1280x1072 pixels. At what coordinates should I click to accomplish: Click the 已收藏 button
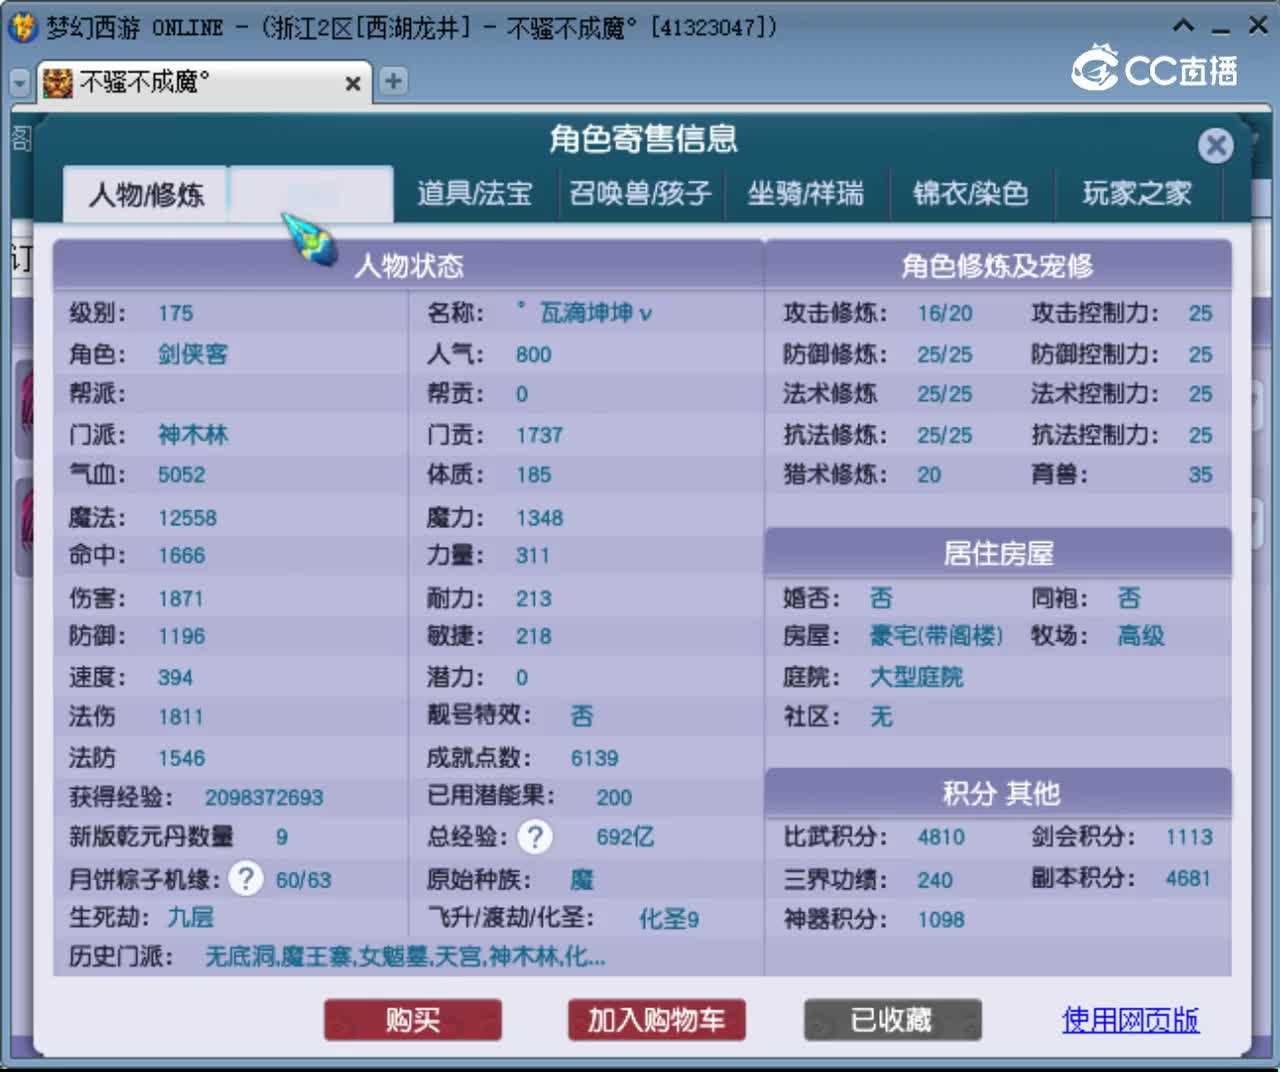(892, 1020)
